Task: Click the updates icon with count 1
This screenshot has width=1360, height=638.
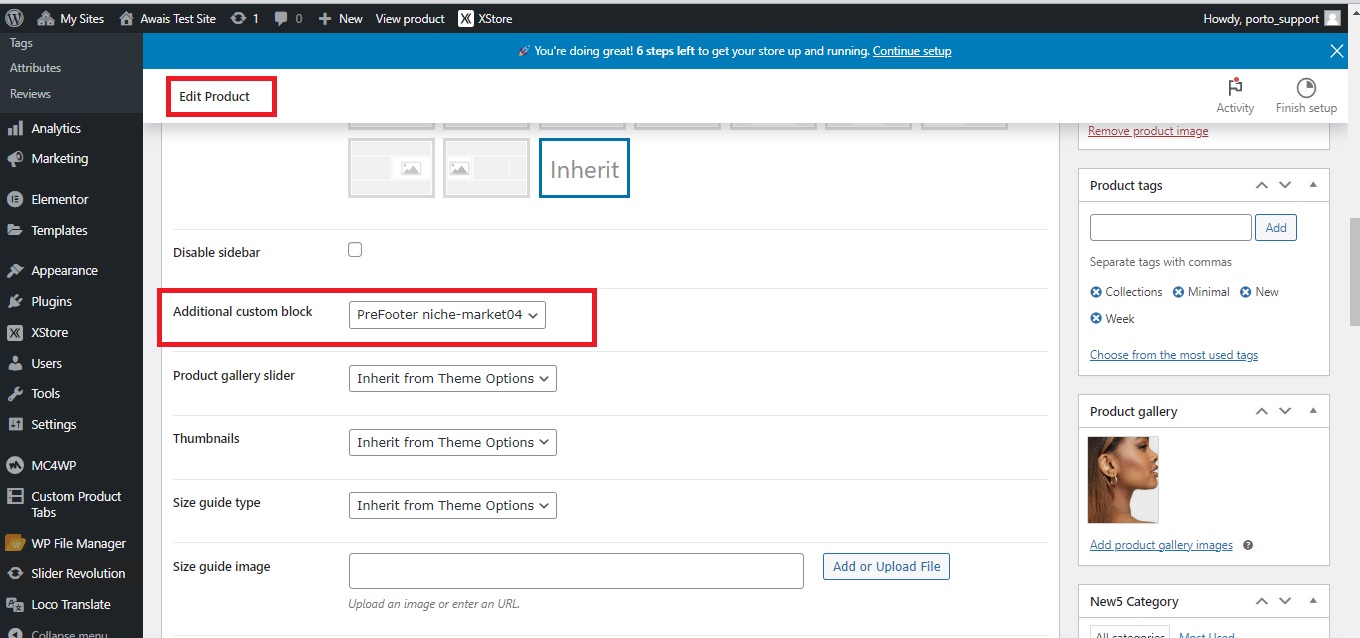Action: pyautogui.click(x=244, y=18)
